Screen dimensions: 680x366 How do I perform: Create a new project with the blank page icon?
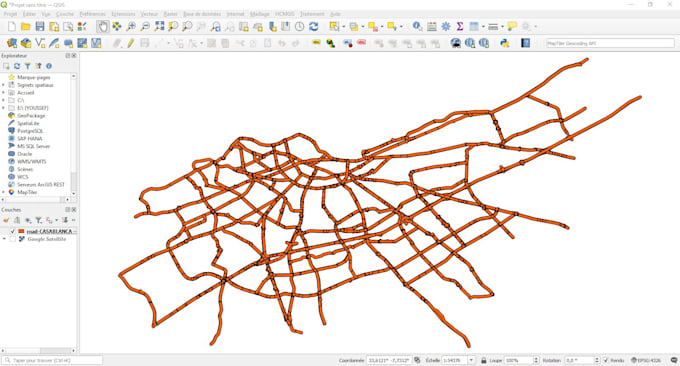[x=12, y=27]
